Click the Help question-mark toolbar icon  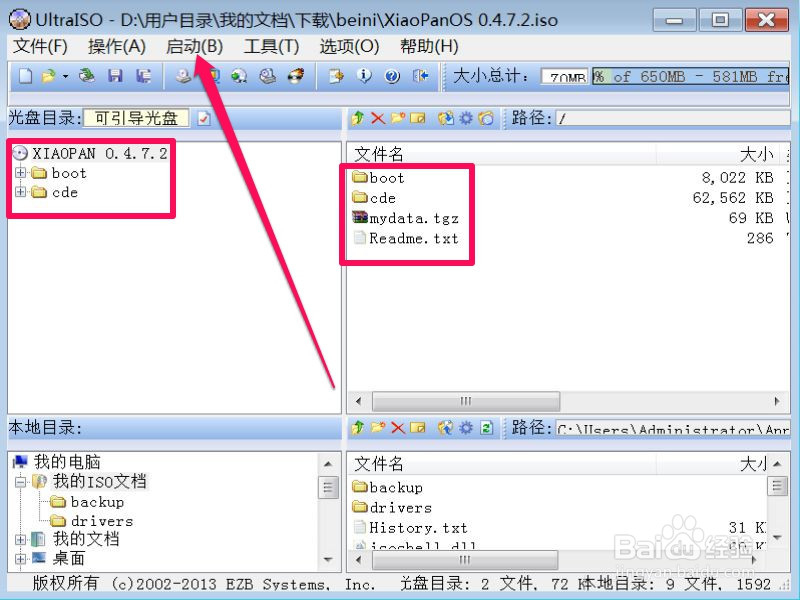tap(392, 77)
